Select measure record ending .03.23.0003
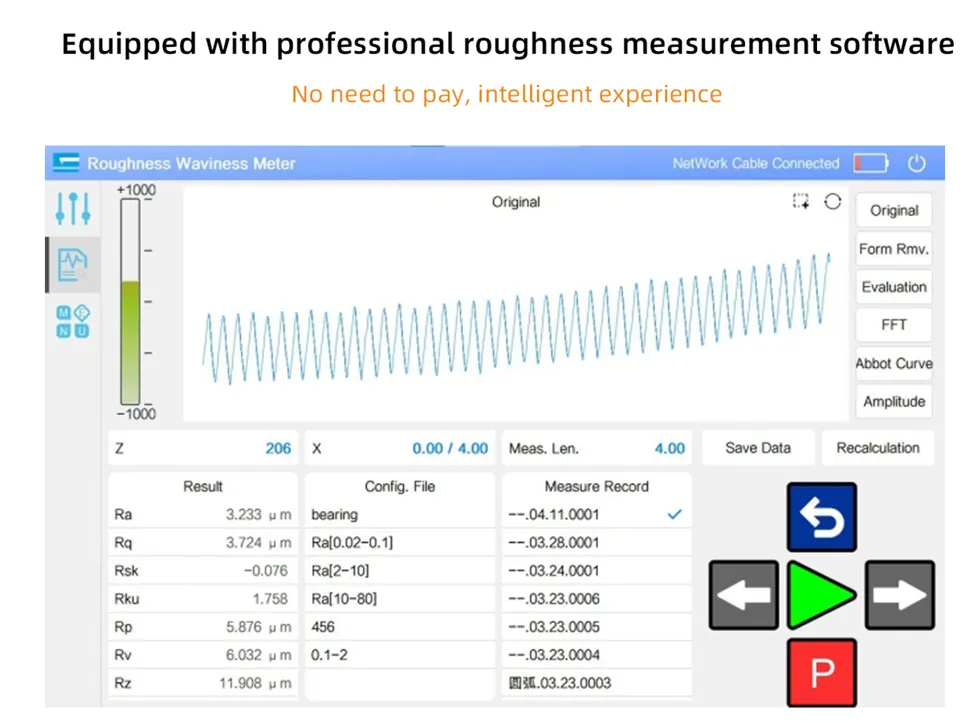 click(x=597, y=683)
